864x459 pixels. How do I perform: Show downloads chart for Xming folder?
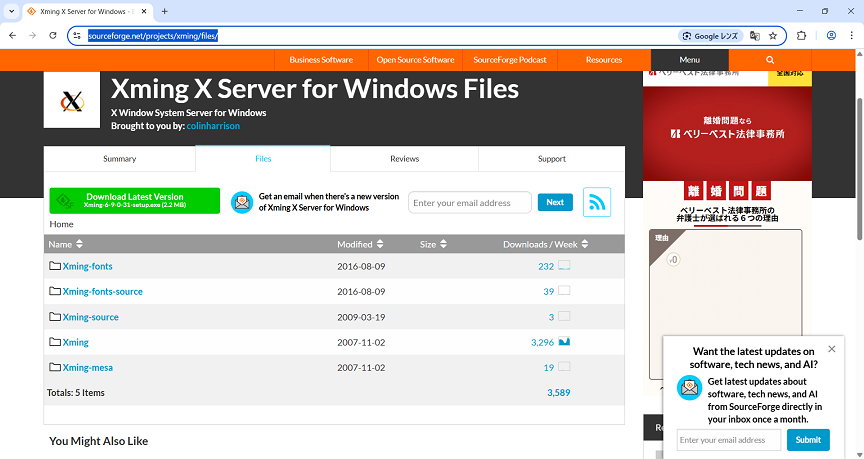(564, 342)
